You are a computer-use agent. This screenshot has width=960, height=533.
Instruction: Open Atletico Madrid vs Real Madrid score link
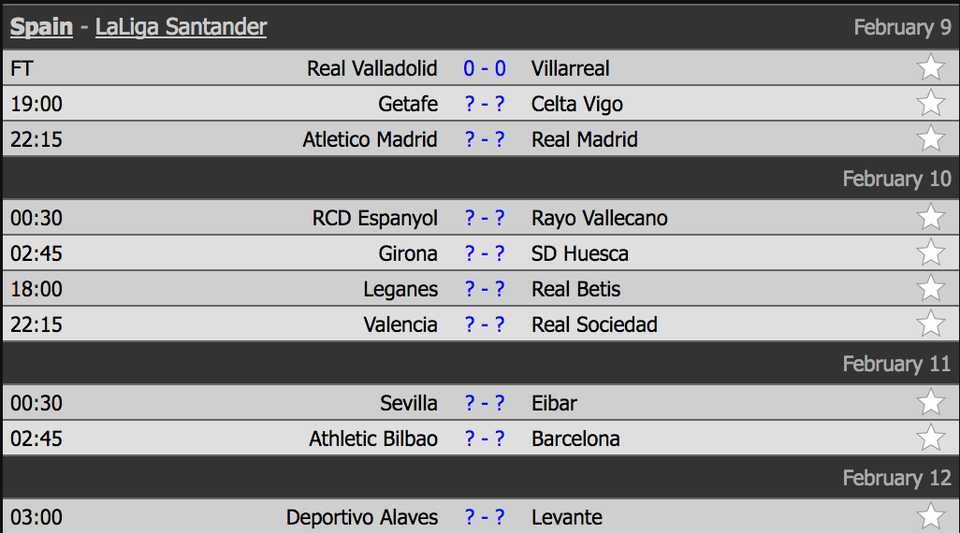tap(484, 140)
